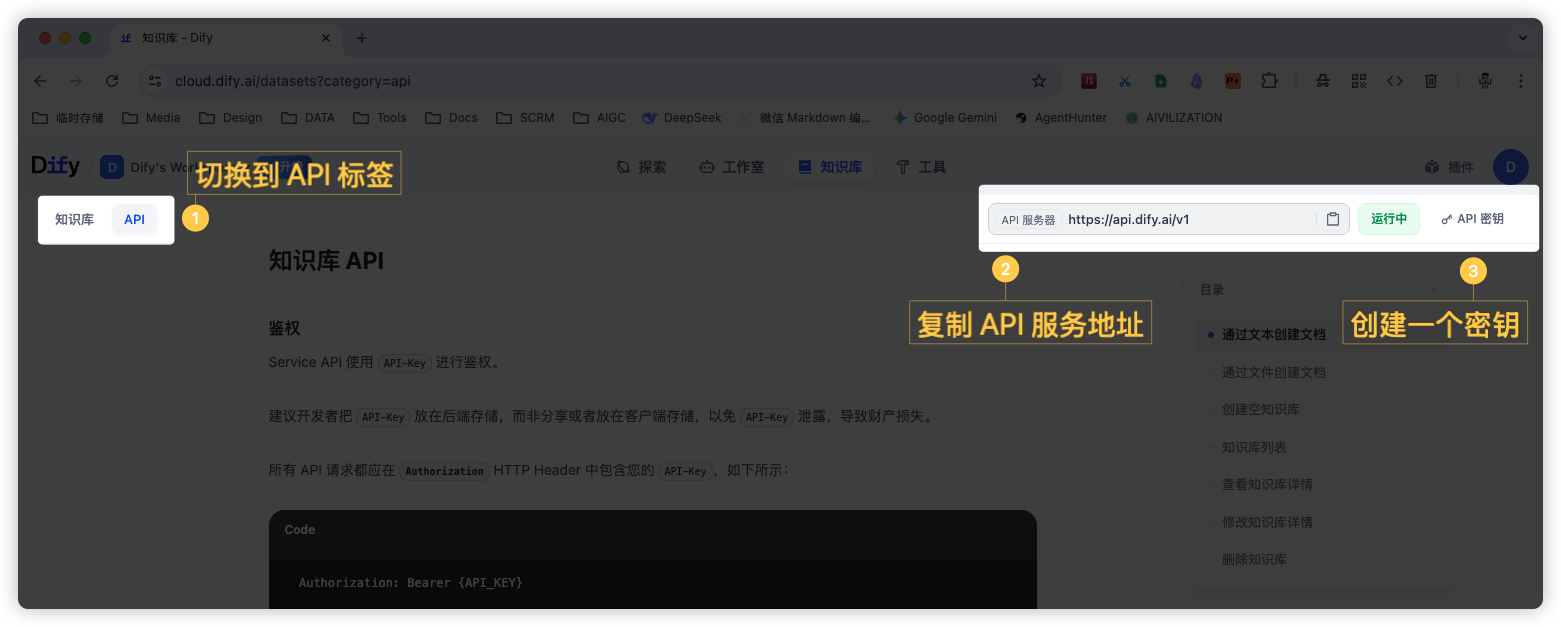
Task: Click the browser address bar URL
Action: [293, 81]
